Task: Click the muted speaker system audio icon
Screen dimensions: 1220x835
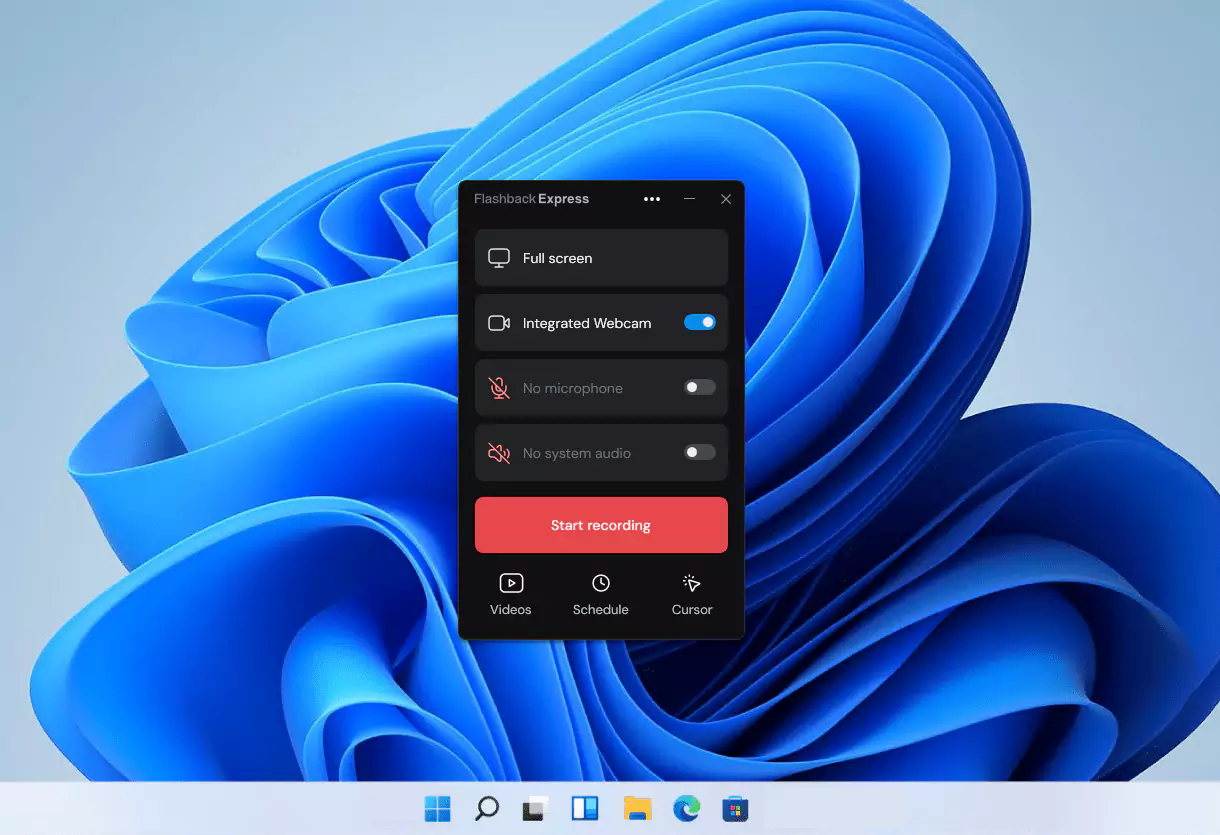Action: (x=499, y=453)
